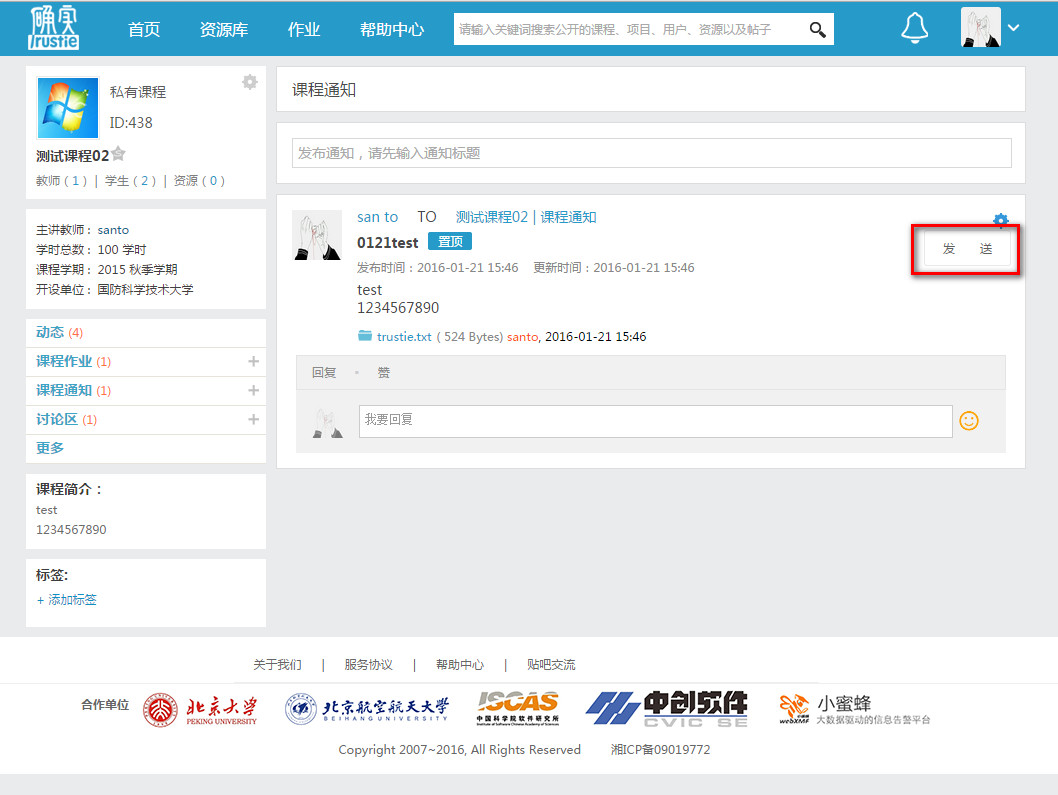Add new 讨论区 post with plus icon
This screenshot has width=1058, height=795.
[254, 419]
